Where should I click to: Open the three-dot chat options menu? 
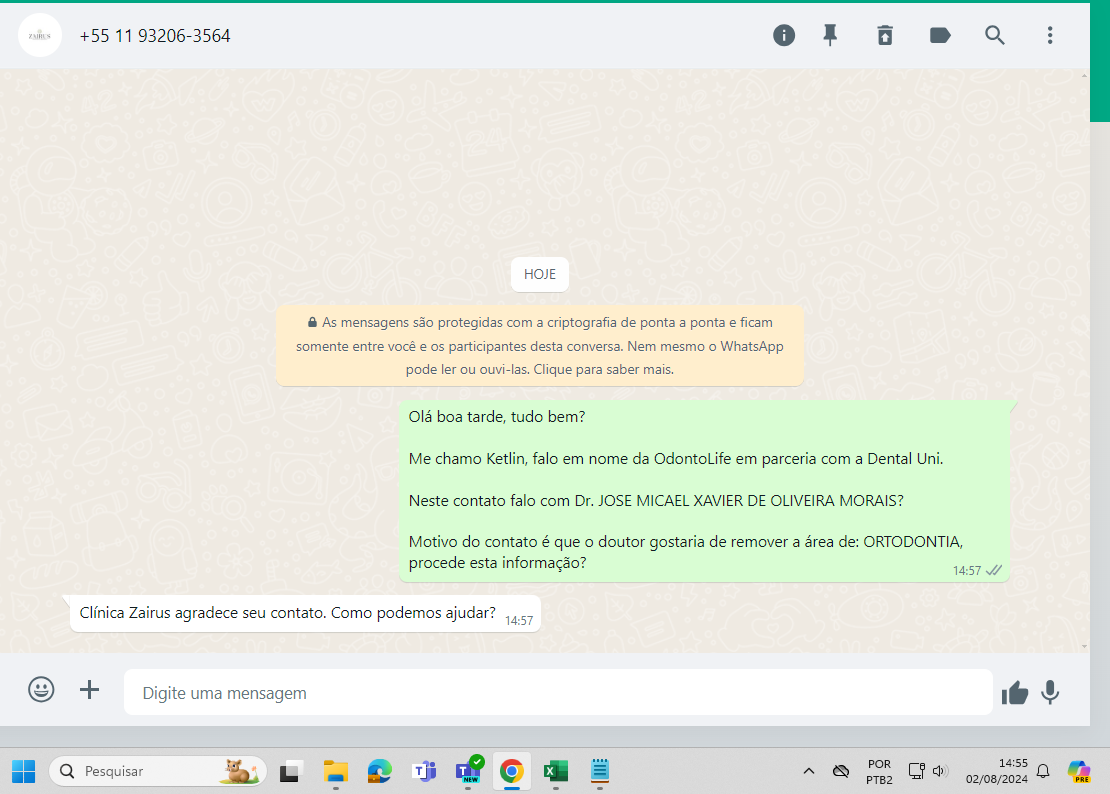point(1050,35)
